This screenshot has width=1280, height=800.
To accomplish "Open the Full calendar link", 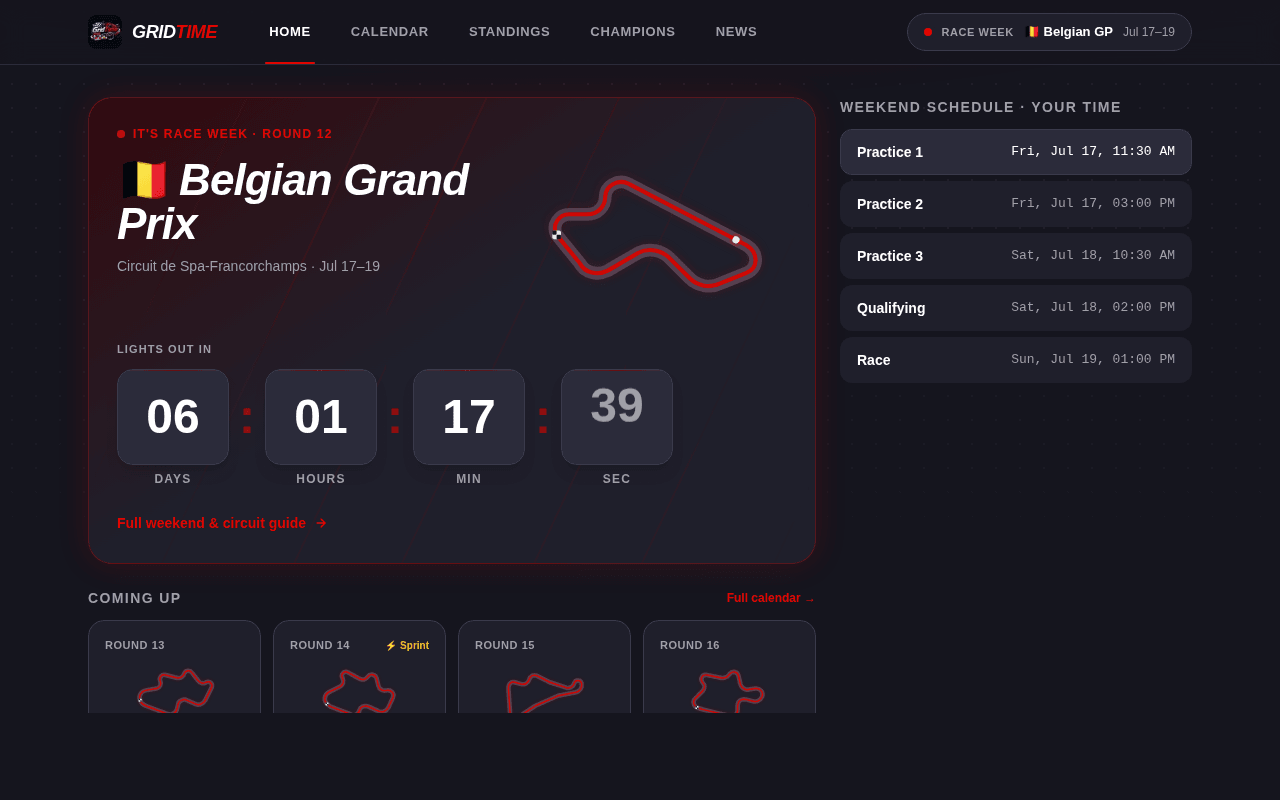I will point(771,598).
